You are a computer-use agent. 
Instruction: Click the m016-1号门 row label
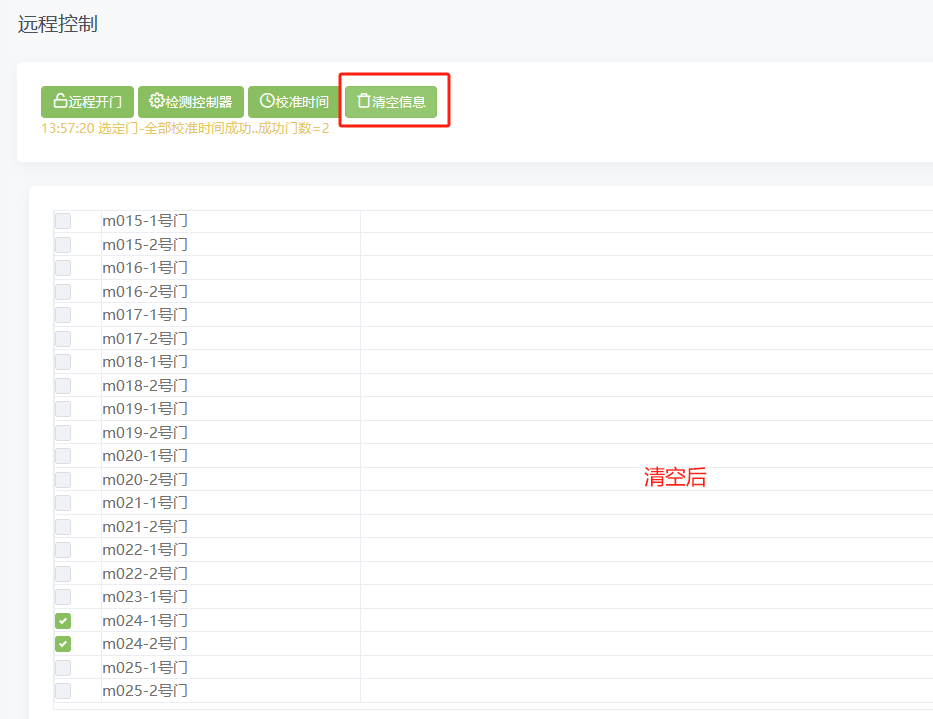[145, 268]
